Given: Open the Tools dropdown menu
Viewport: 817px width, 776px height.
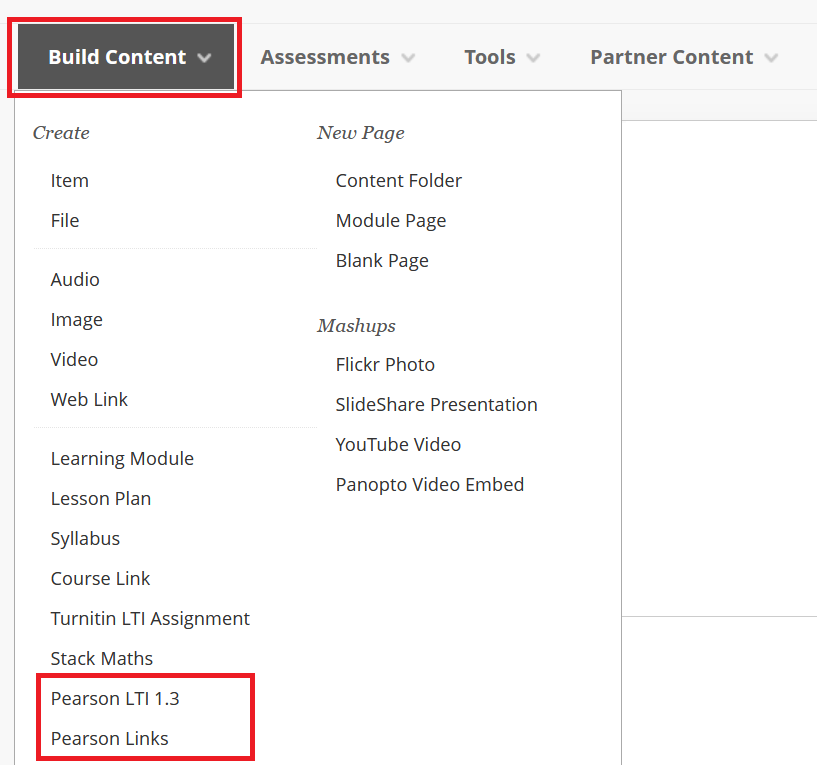Looking at the screenshot, I should coord(502,57).
